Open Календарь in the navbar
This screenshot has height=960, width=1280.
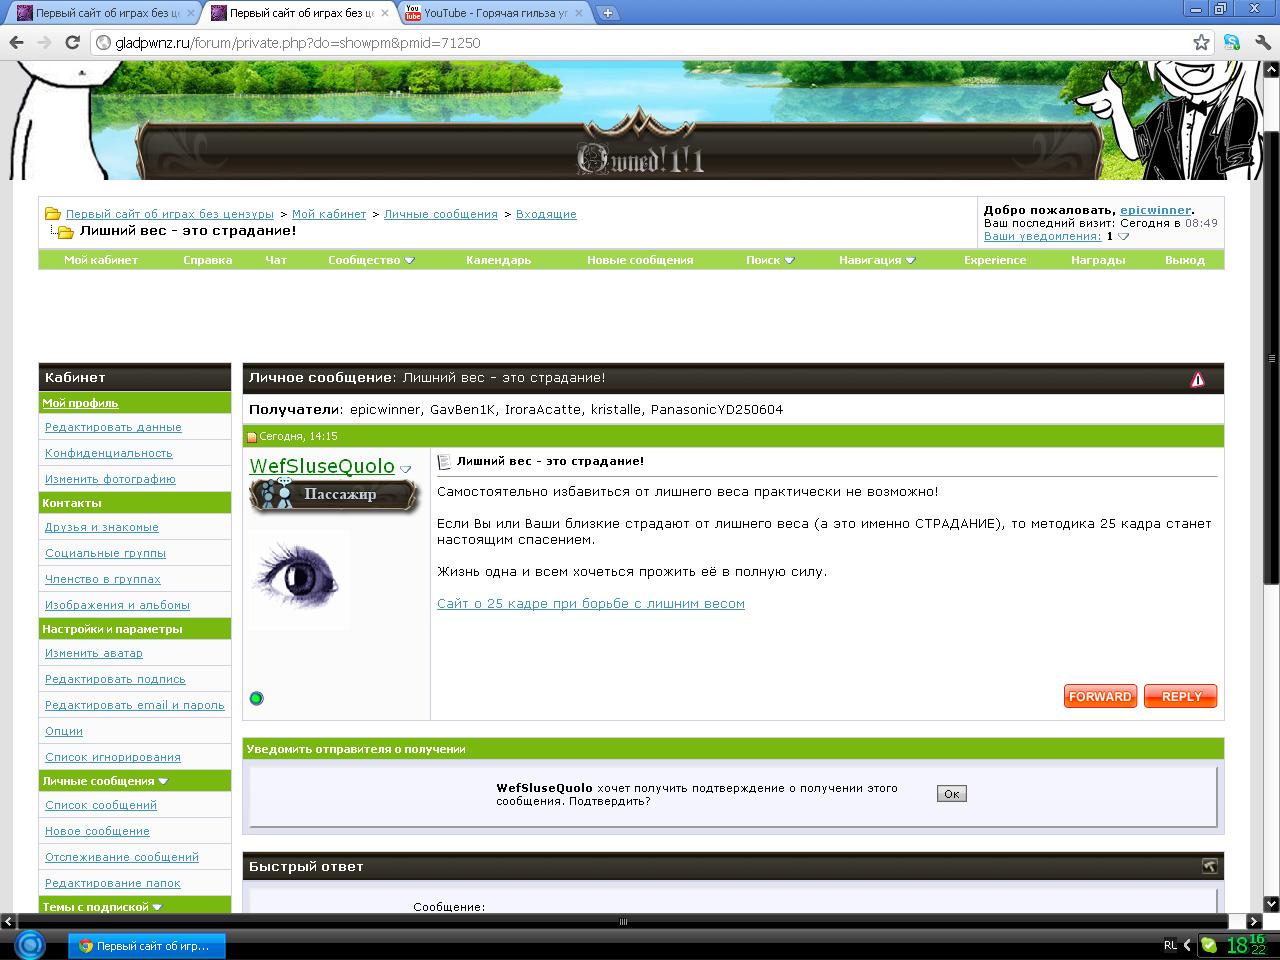499,260
